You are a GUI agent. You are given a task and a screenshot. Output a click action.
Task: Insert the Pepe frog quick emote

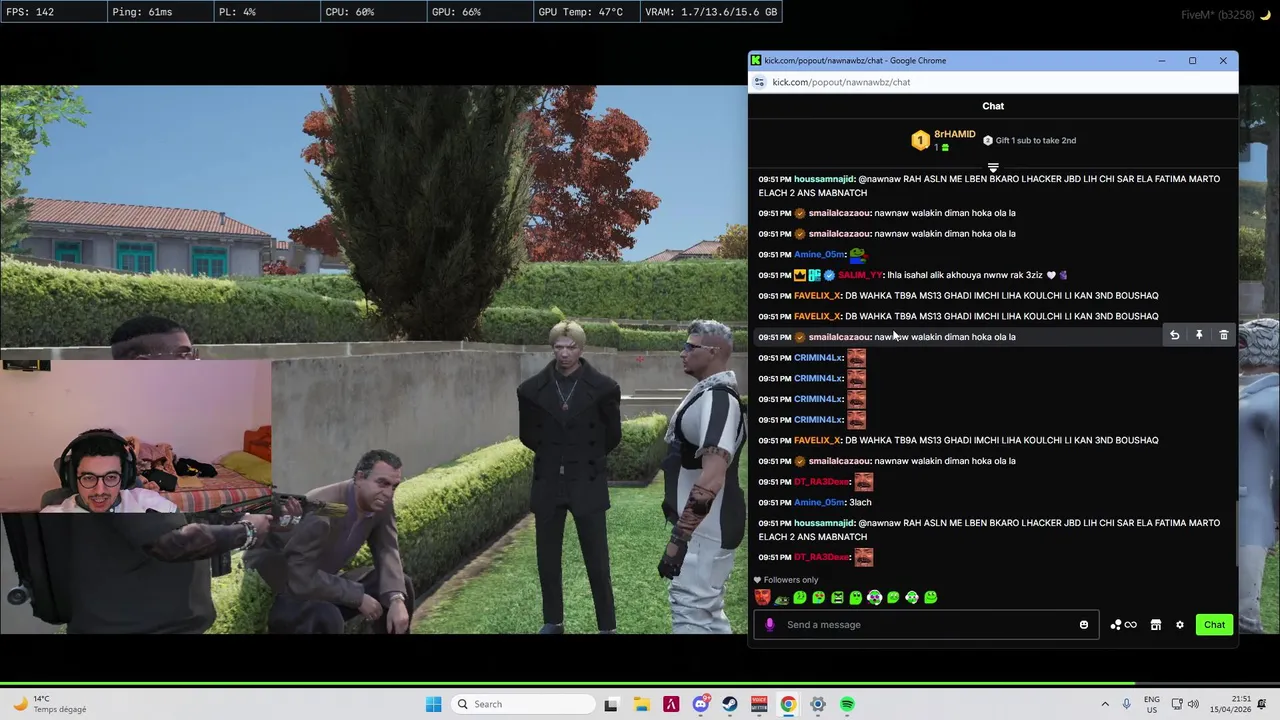[781, 598]
